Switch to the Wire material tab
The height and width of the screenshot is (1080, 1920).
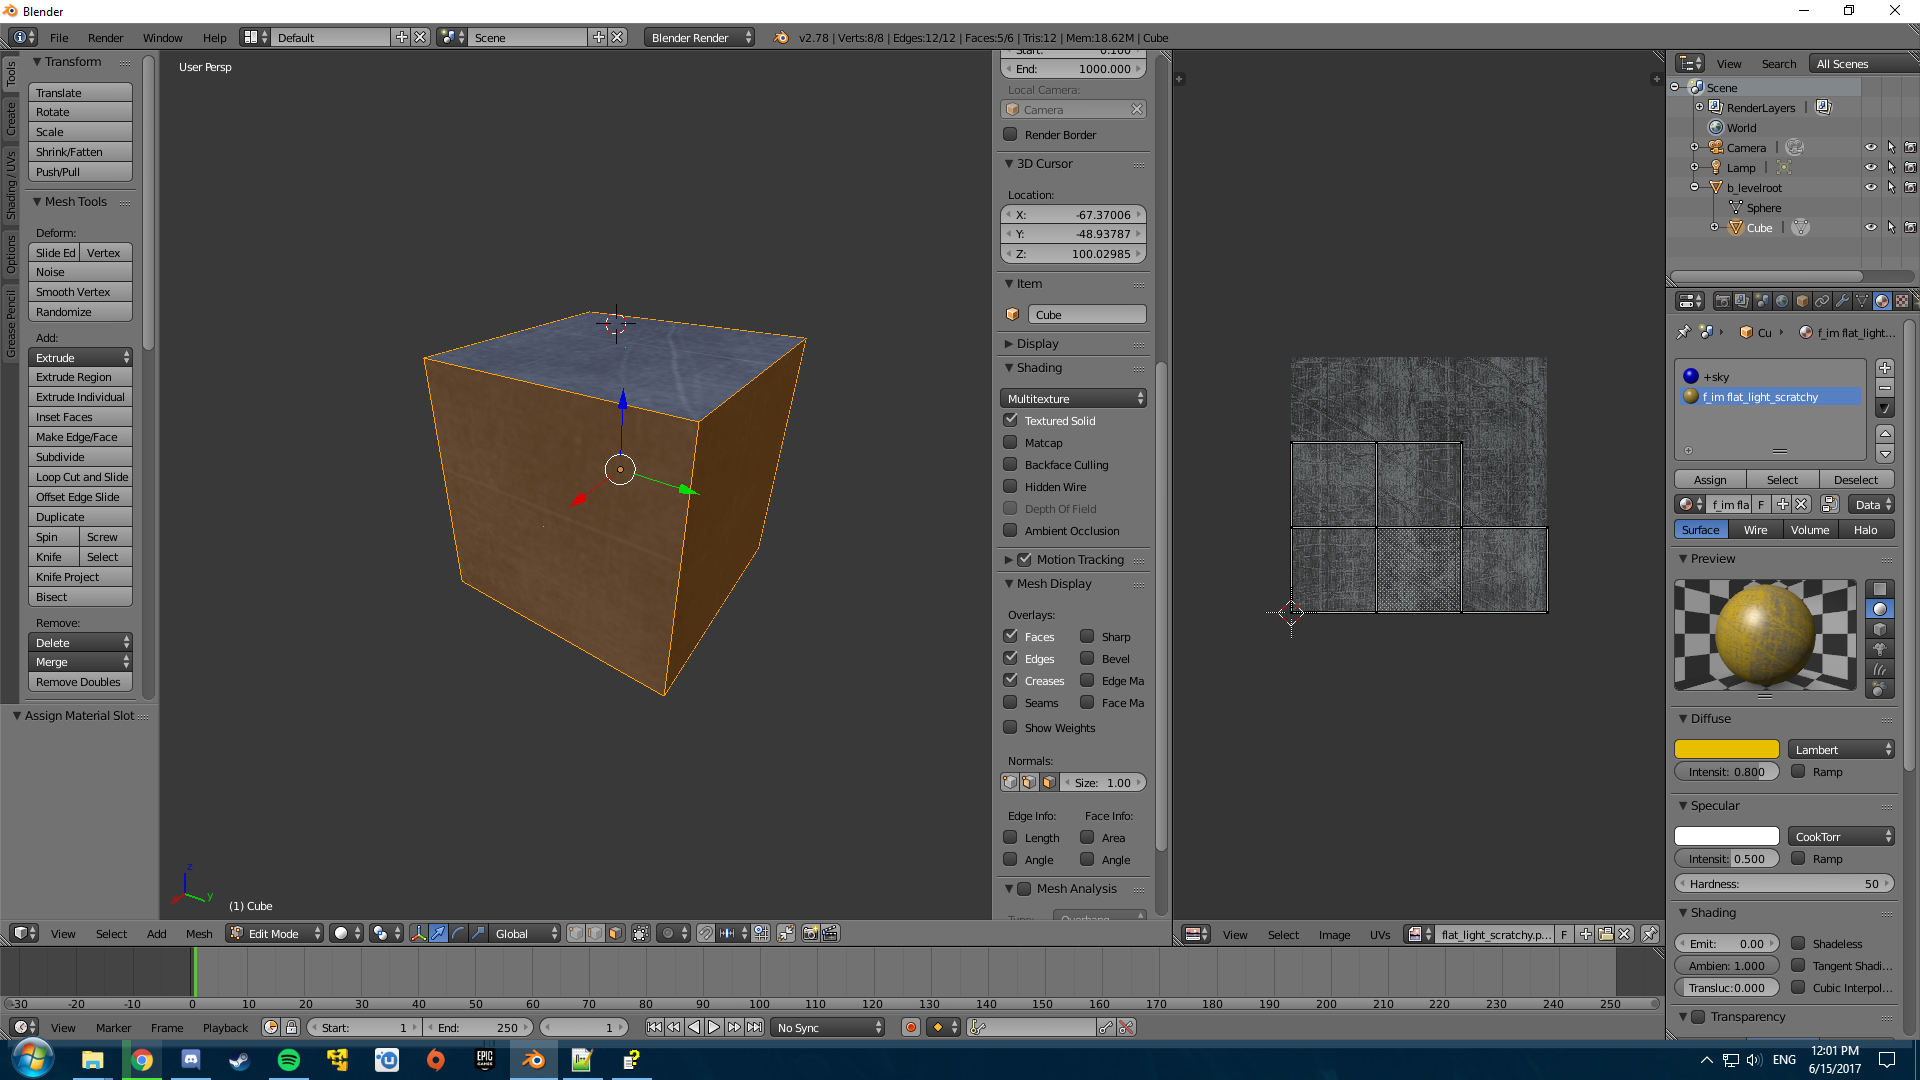[x=1755, y=530]
